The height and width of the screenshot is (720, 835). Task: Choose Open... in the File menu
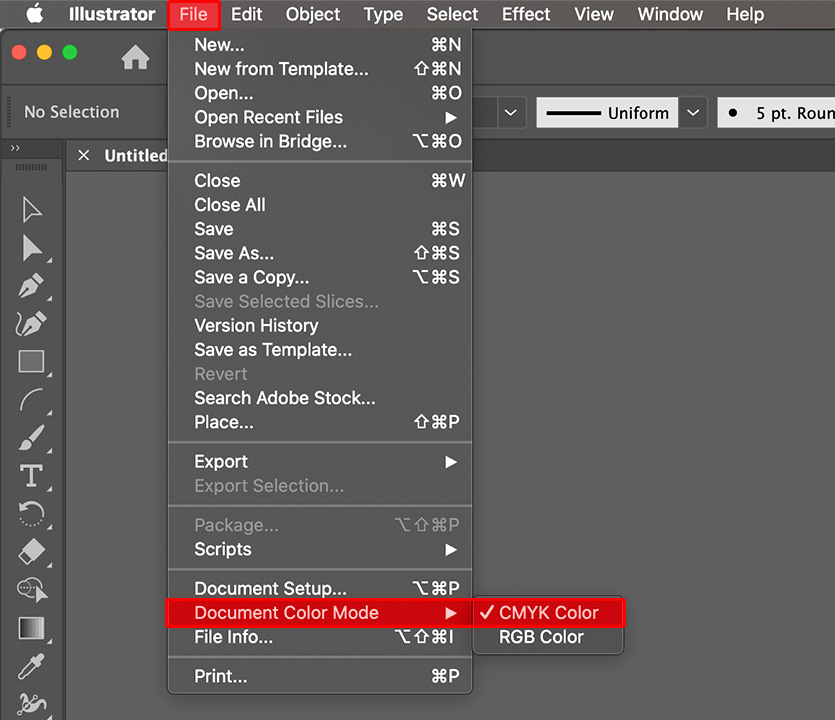click(320, 93)
